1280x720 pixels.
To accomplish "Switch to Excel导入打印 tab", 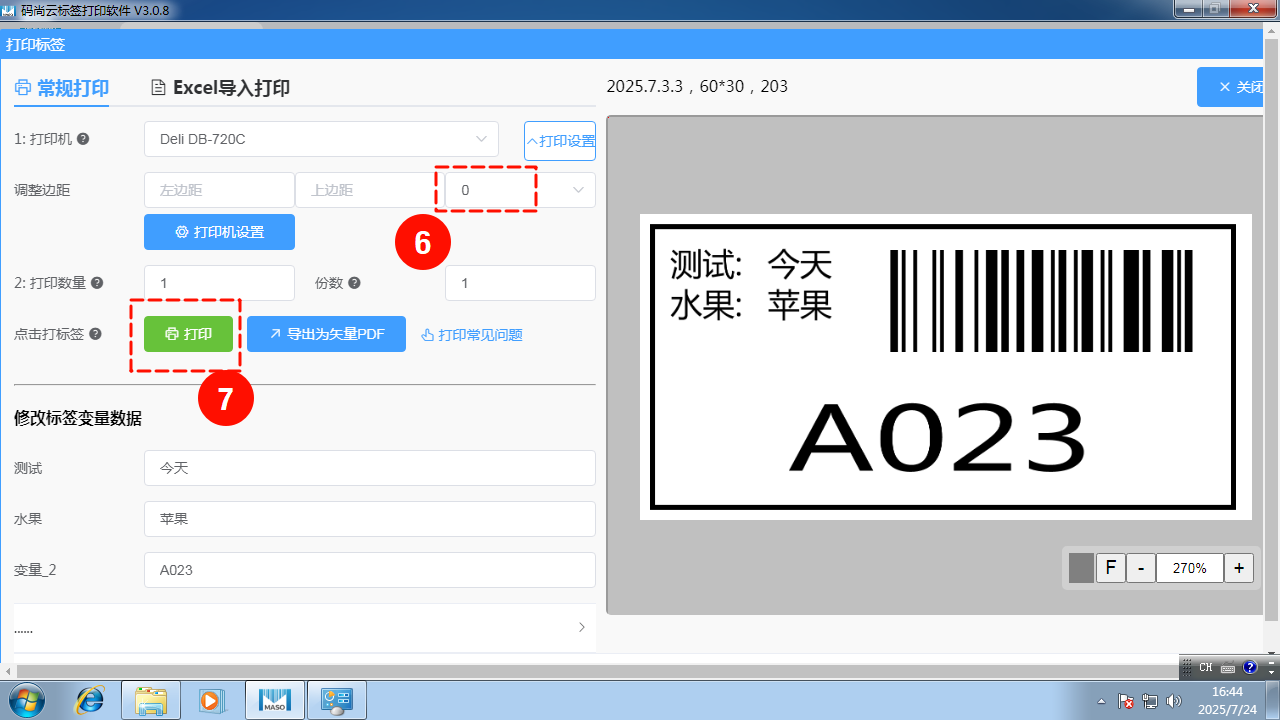I will click(220, 88).
